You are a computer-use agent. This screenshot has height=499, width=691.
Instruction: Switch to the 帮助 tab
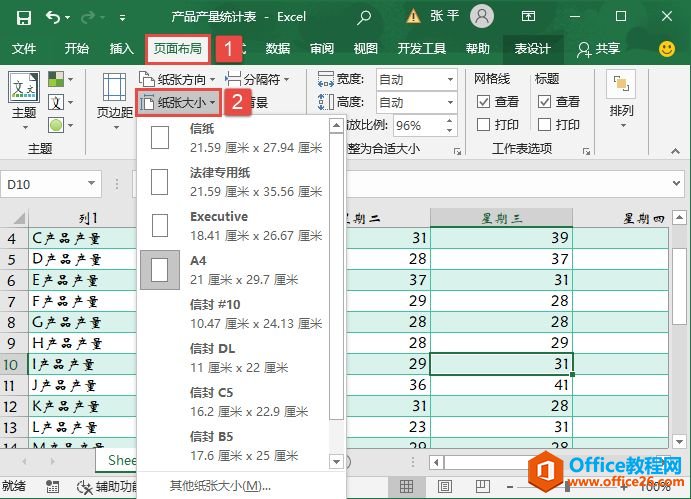(478, 48)
